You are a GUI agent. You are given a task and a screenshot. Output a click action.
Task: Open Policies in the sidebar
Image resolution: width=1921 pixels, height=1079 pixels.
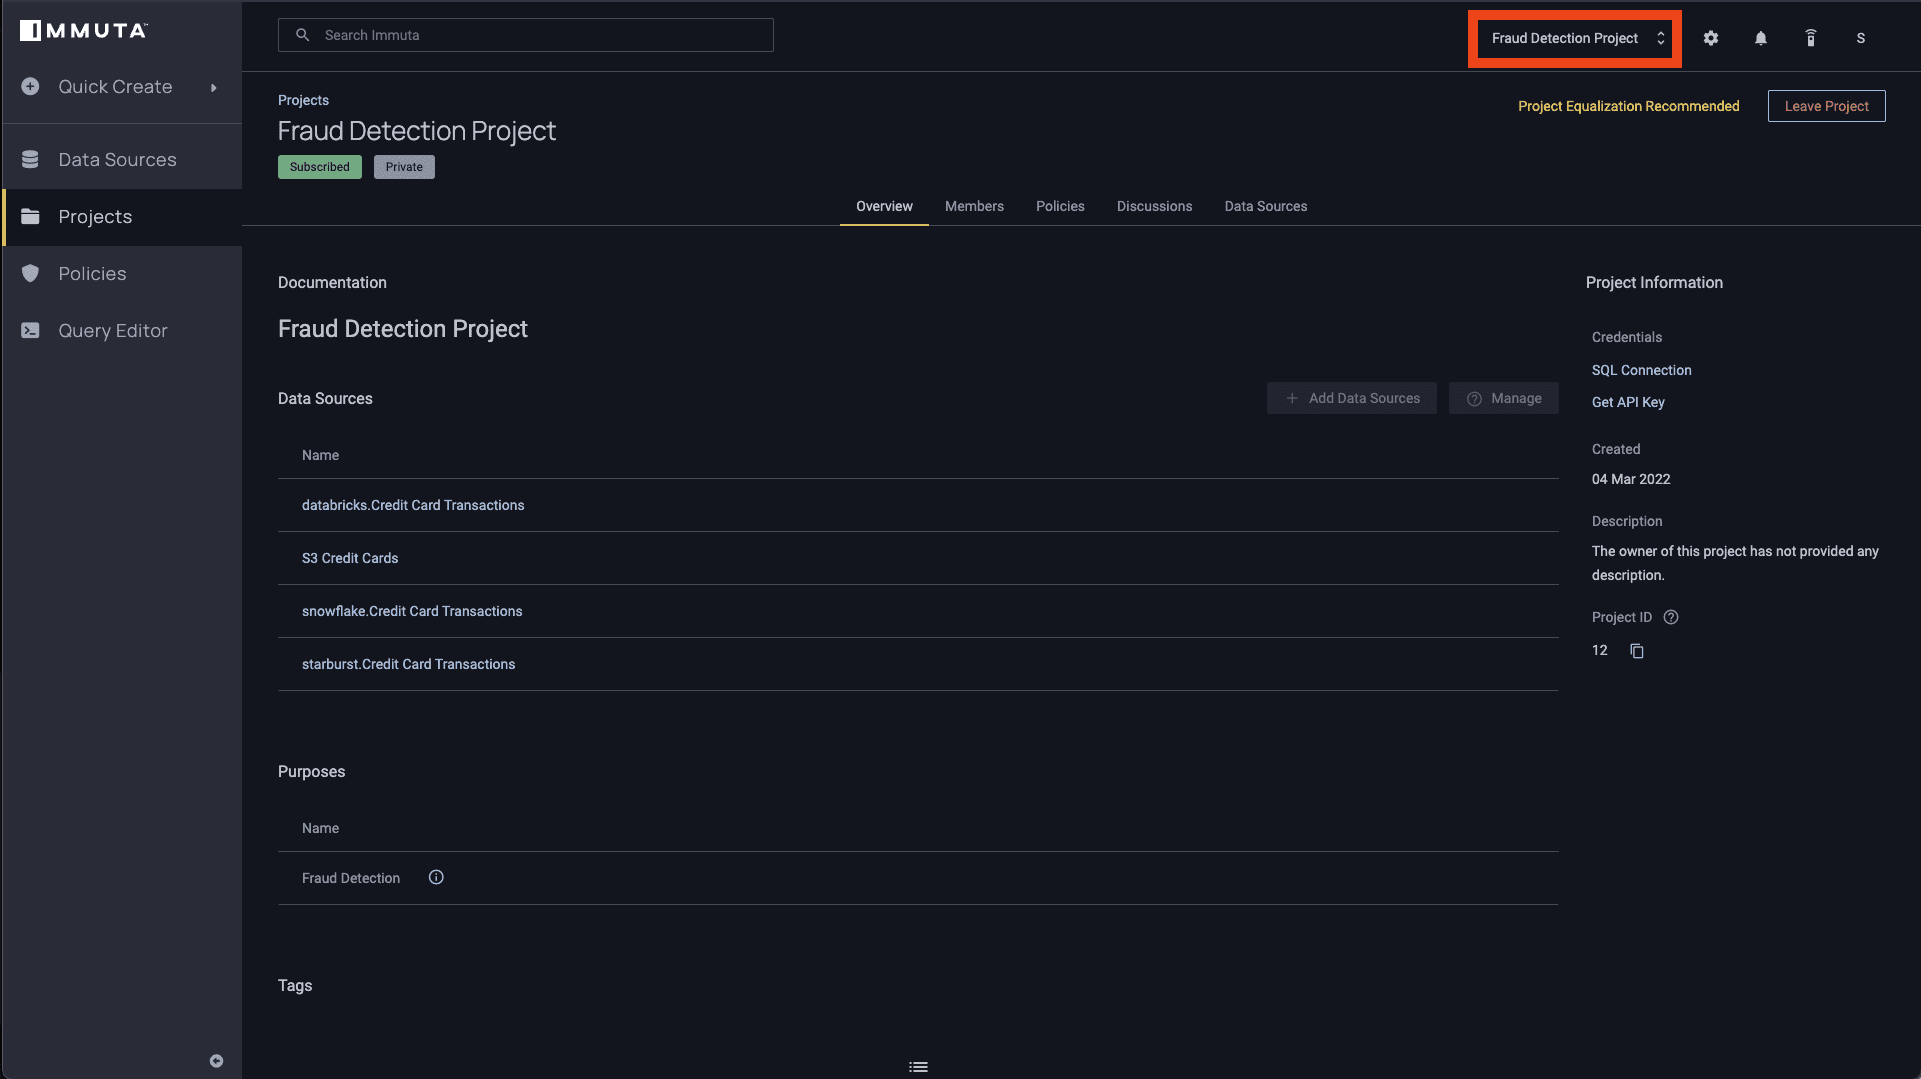click(x=122, y=274)
